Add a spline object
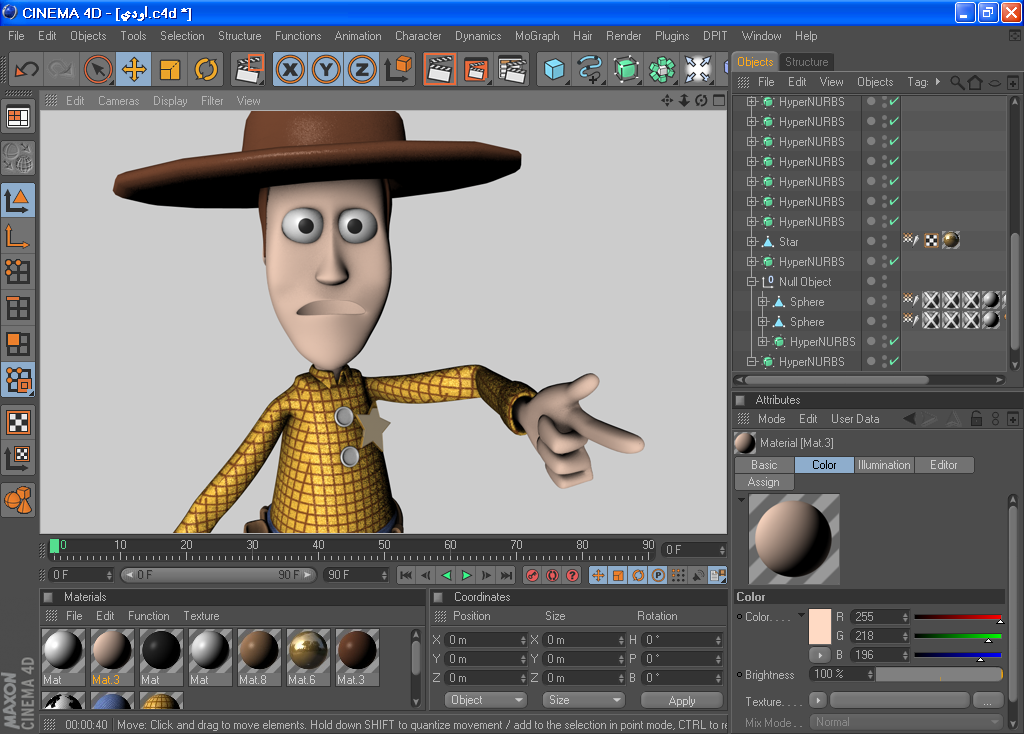Image resolution: width=1024 pixels, height=734 pixels. tap(590, 69)
